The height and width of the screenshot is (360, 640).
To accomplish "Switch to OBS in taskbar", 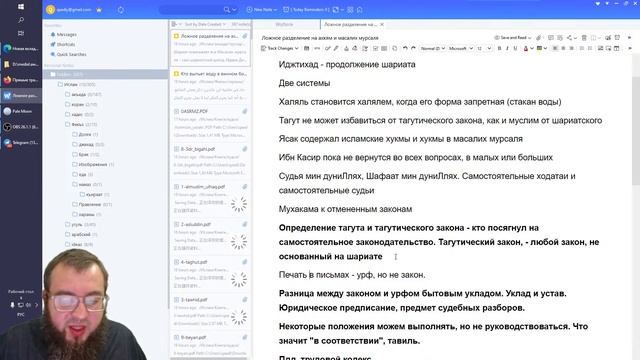I will click(x=21, y=127).
